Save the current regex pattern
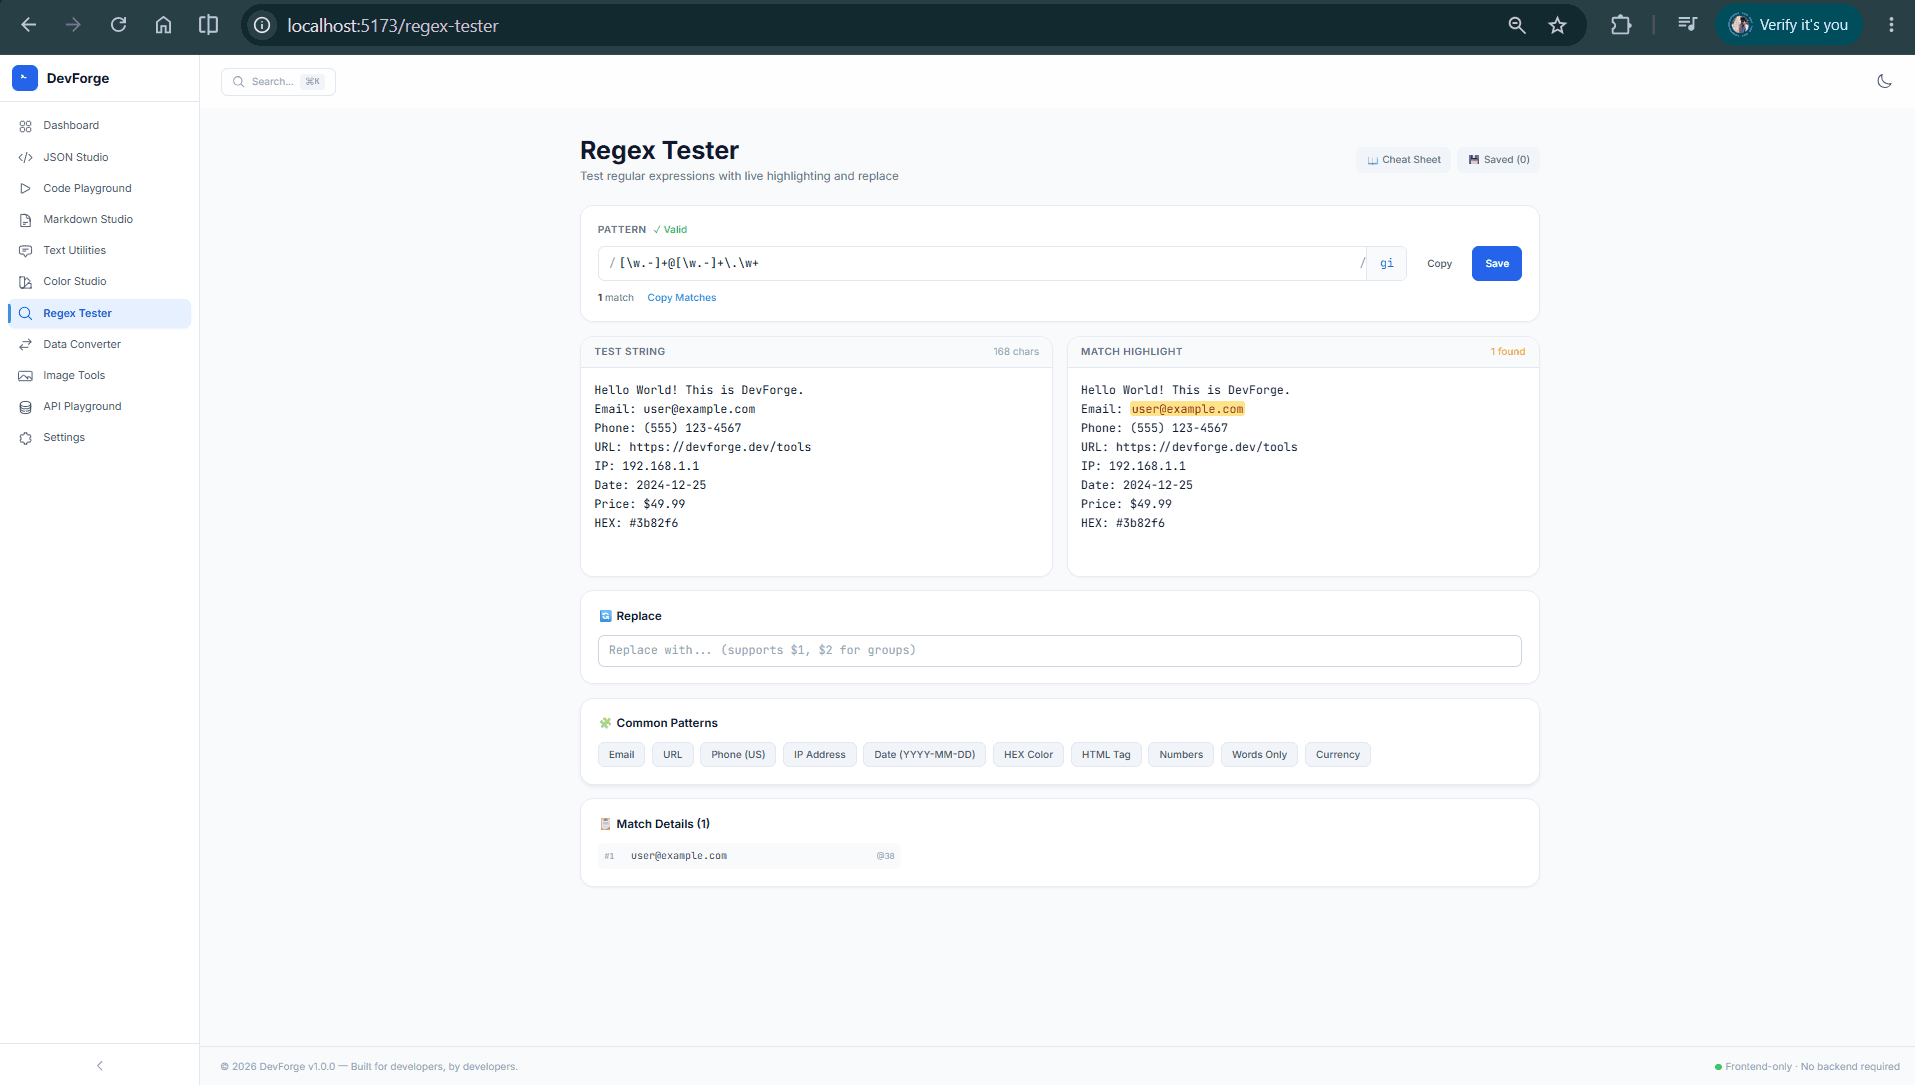1915x1085 pixels. point(1496,264)
